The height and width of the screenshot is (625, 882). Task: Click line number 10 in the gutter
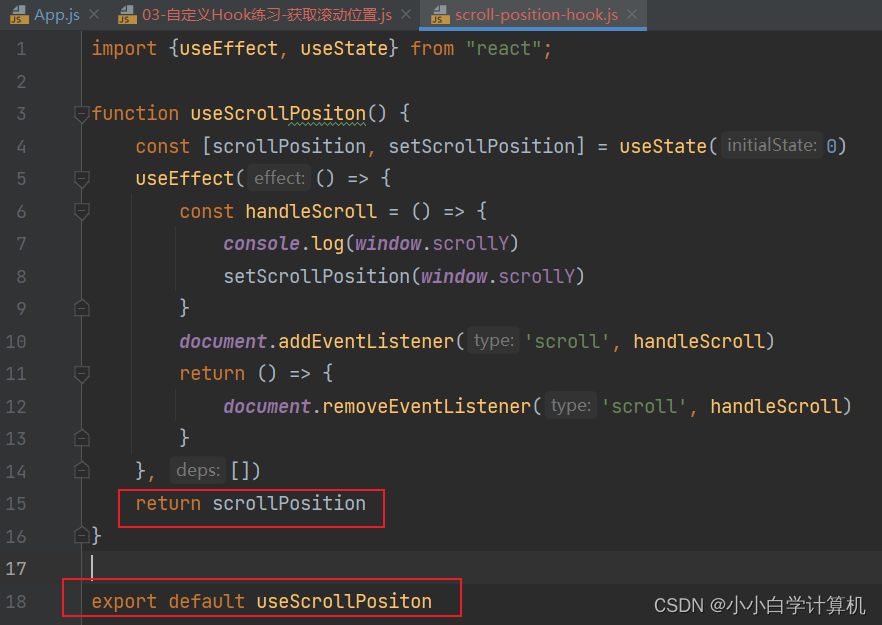coord(16,341)
